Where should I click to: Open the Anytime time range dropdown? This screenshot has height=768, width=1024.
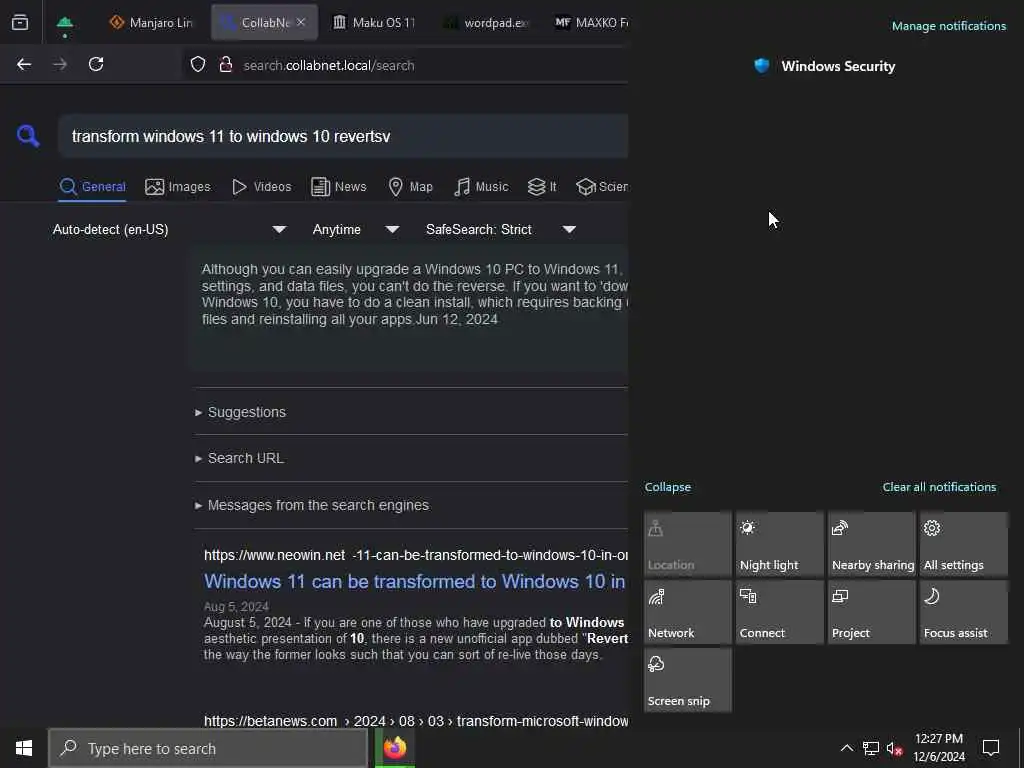(x=355, y=229)
